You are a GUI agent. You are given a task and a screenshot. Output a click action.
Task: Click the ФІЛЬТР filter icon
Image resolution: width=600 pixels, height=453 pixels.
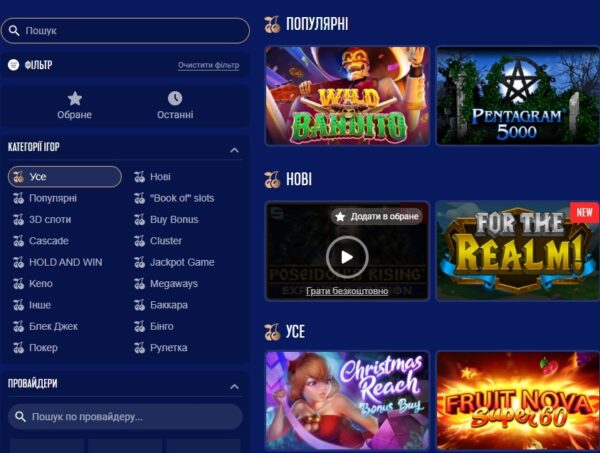point(13,65)
